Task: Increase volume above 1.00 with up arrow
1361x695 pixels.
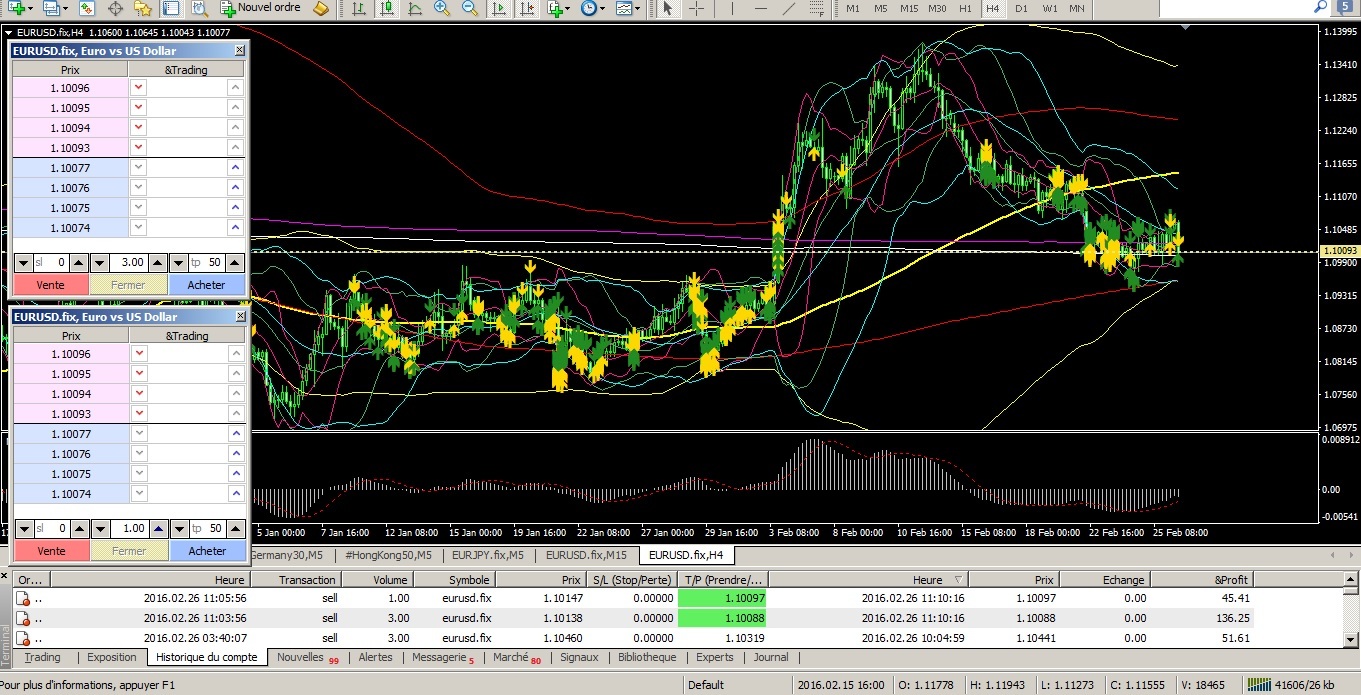Action: coord(157,528)
